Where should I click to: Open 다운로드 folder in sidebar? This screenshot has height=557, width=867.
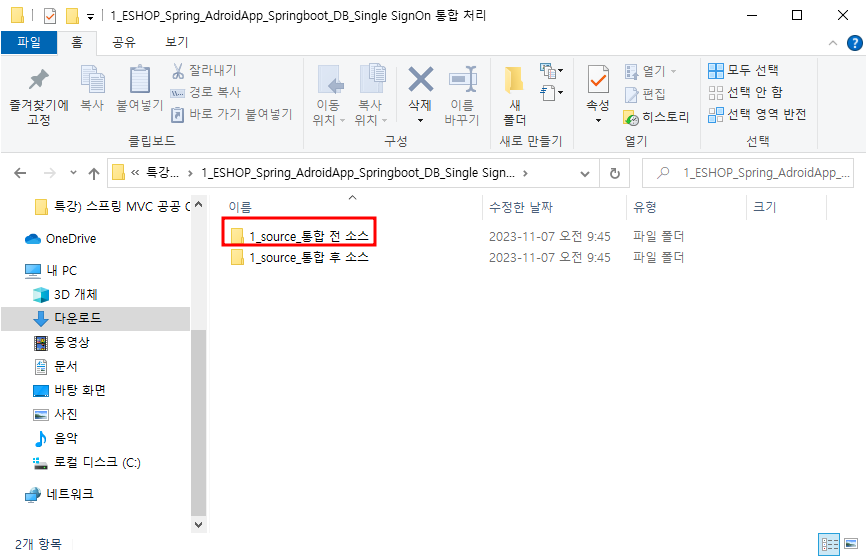click(68, 319)
